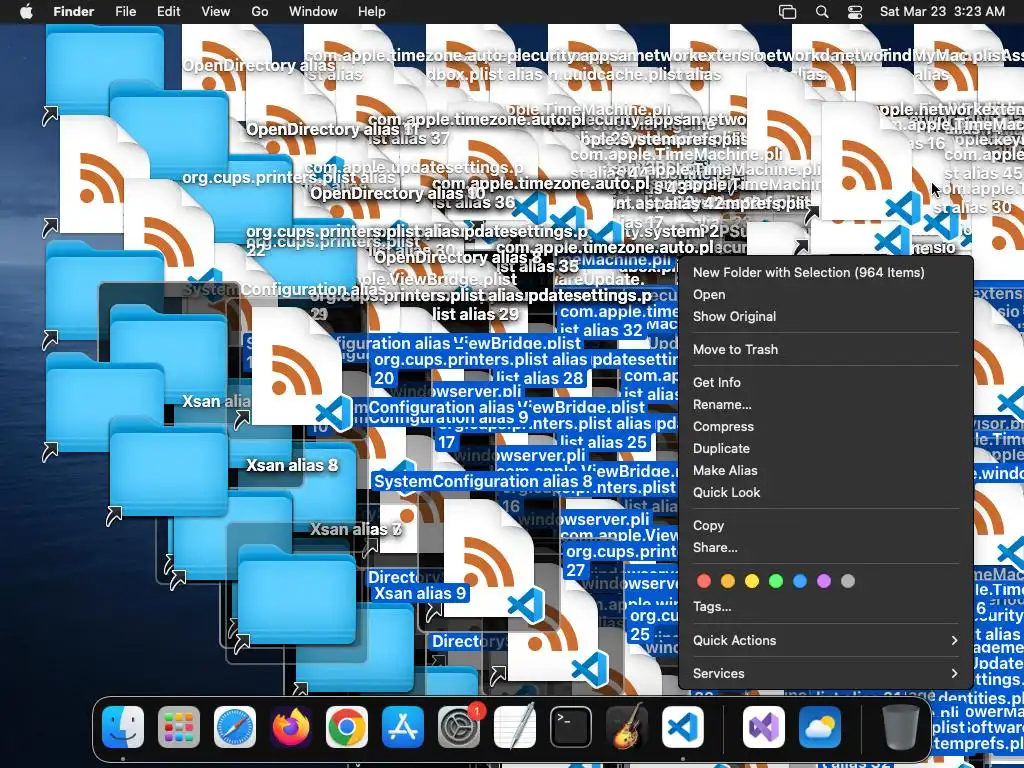Image resolution: width=1024 pixels, height=768 pixels.
Task: Launch Firefox from the dock
Action: click(291, 727)
